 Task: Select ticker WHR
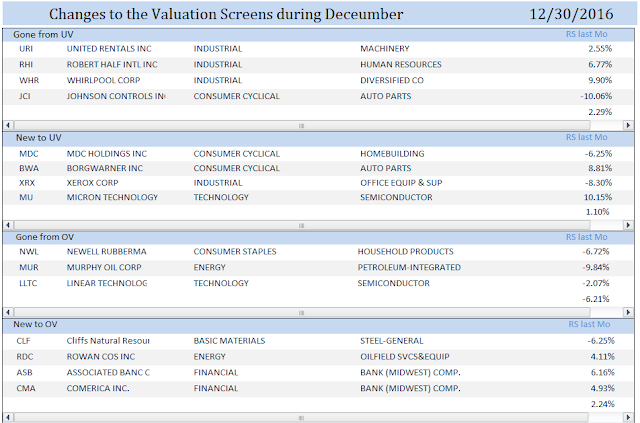click(29, 80)
